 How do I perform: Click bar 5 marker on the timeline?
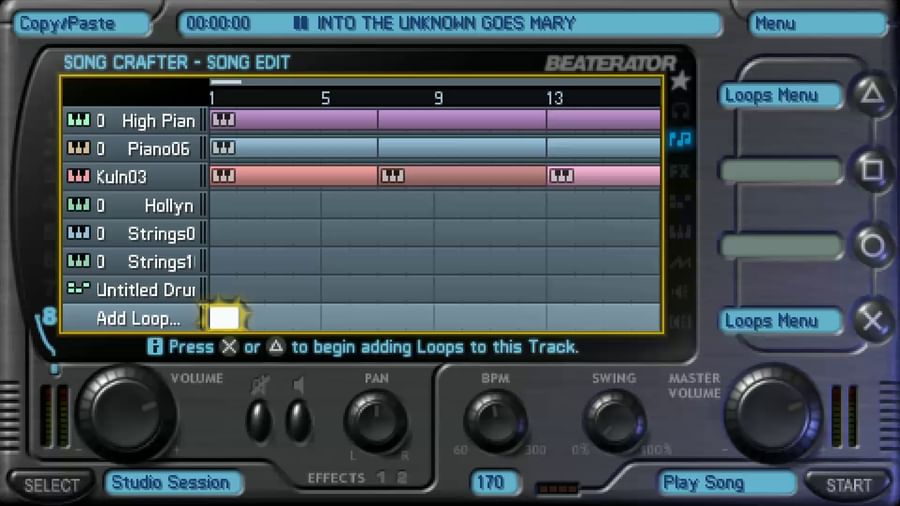coord(325,99)
